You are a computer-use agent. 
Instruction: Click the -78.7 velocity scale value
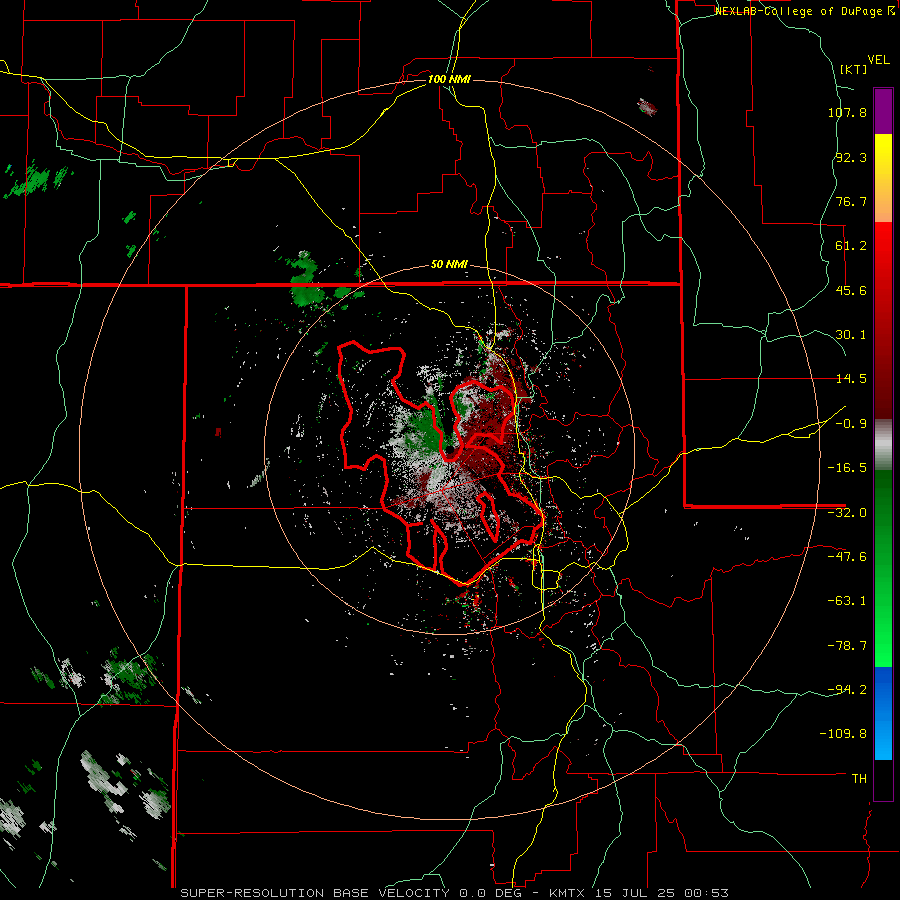point(847,646)
